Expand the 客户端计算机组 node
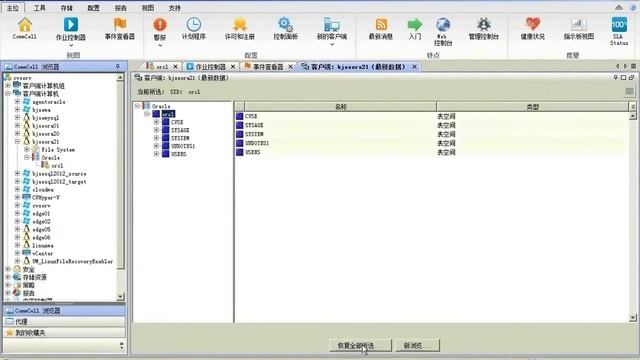This screenshot has height=360, width=640. click(8, 86)
